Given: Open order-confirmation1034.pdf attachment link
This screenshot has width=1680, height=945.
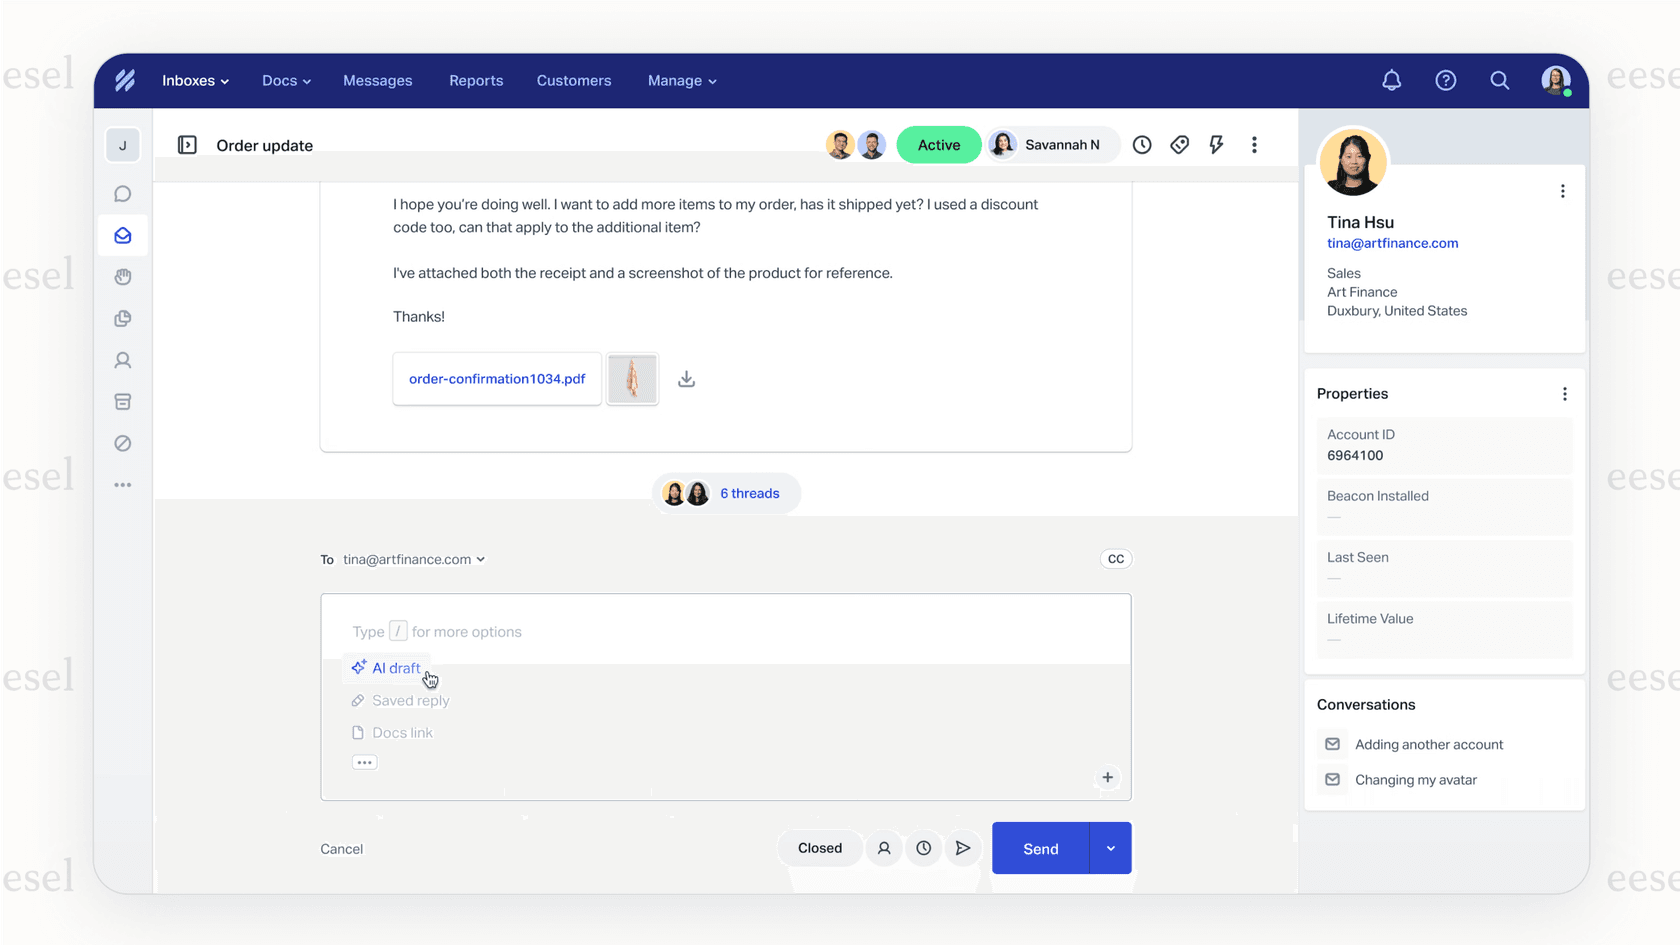Looking at the screenshot, I should [x=497, y=378].
